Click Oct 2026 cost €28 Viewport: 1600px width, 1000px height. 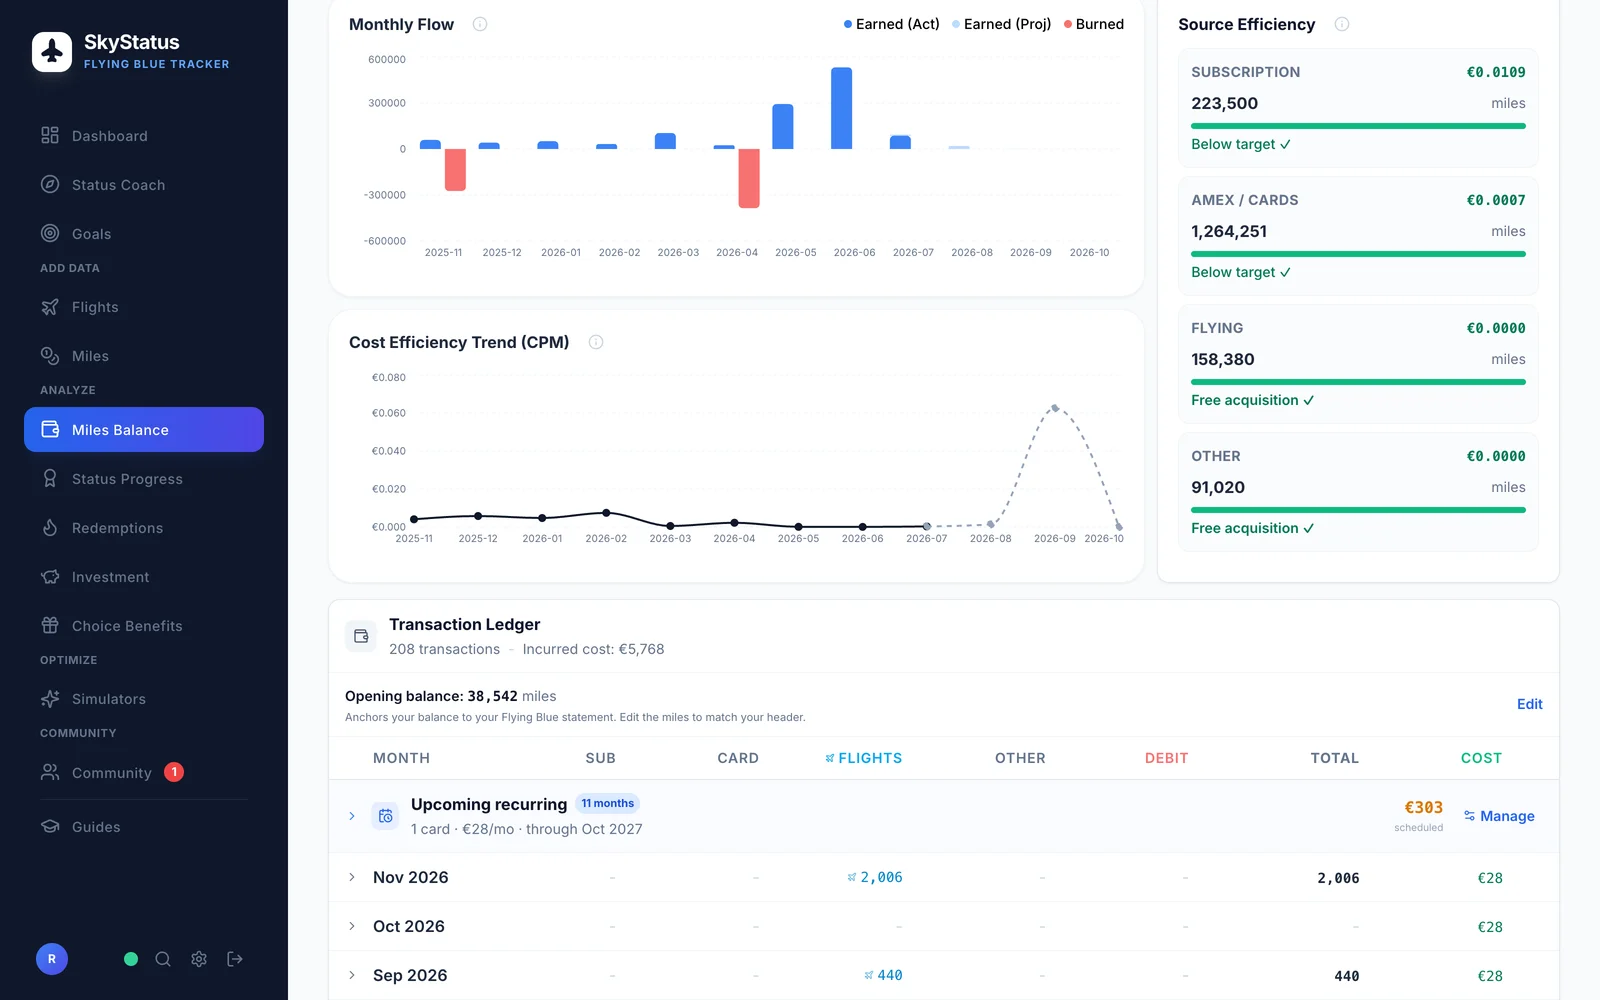pos(1490,927)
